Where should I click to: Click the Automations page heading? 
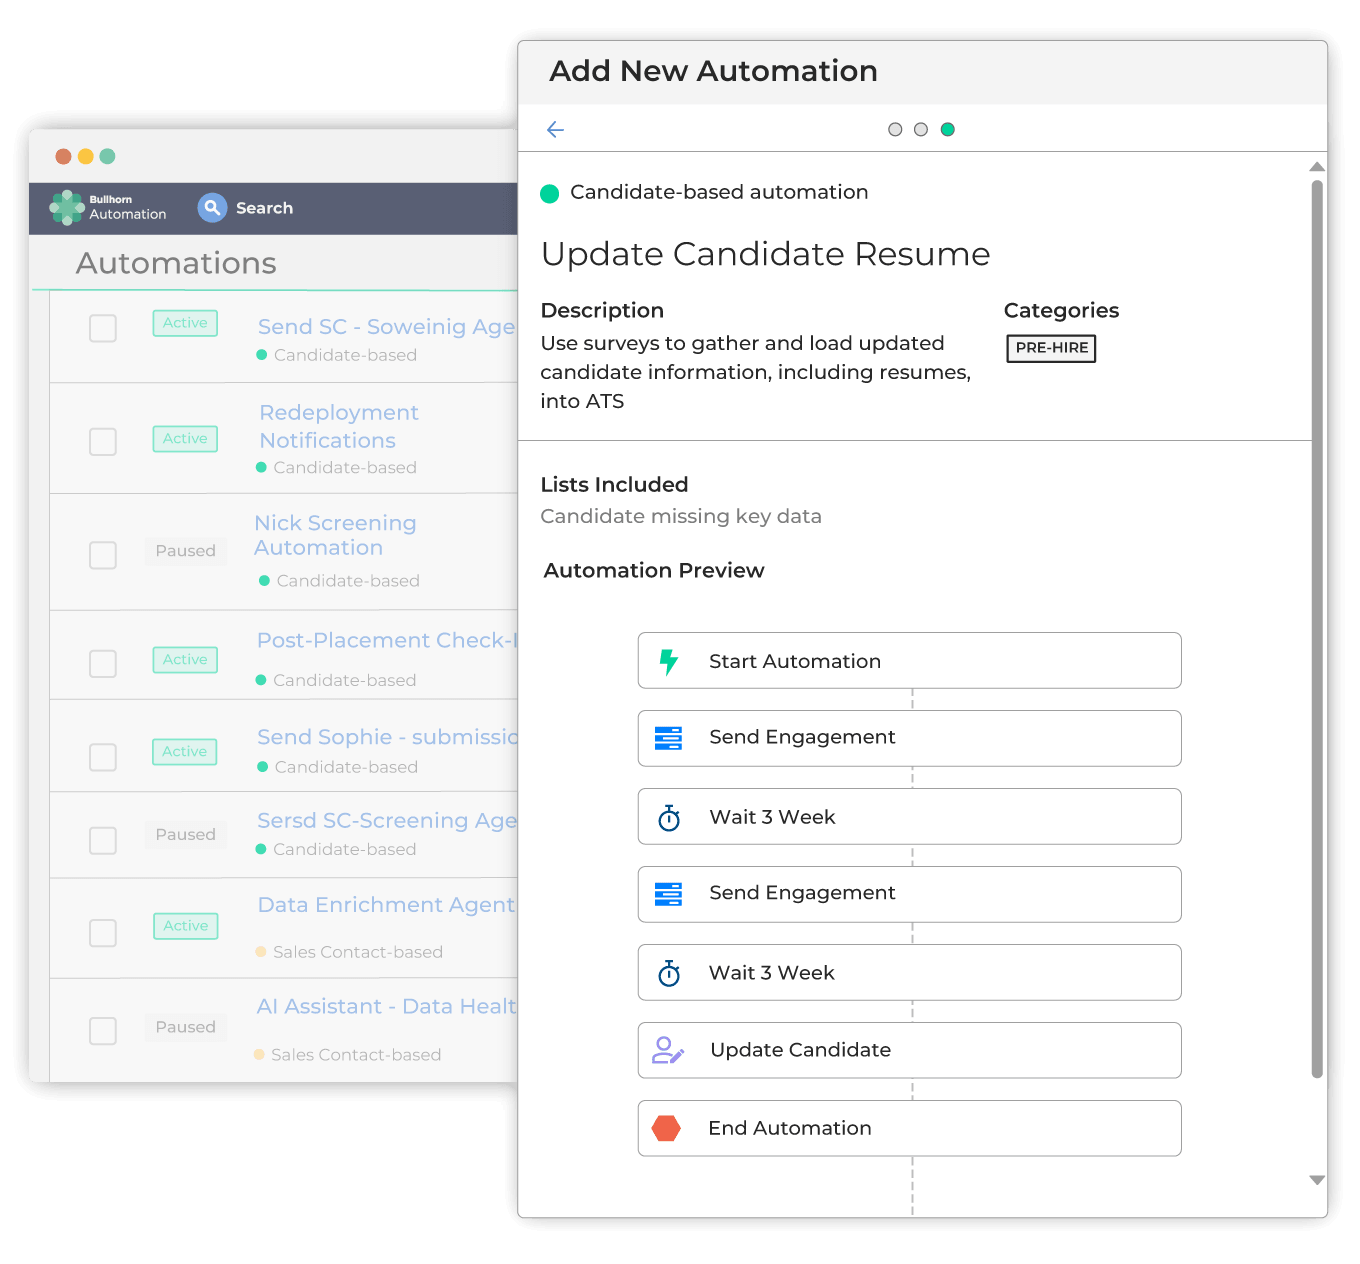176,263
